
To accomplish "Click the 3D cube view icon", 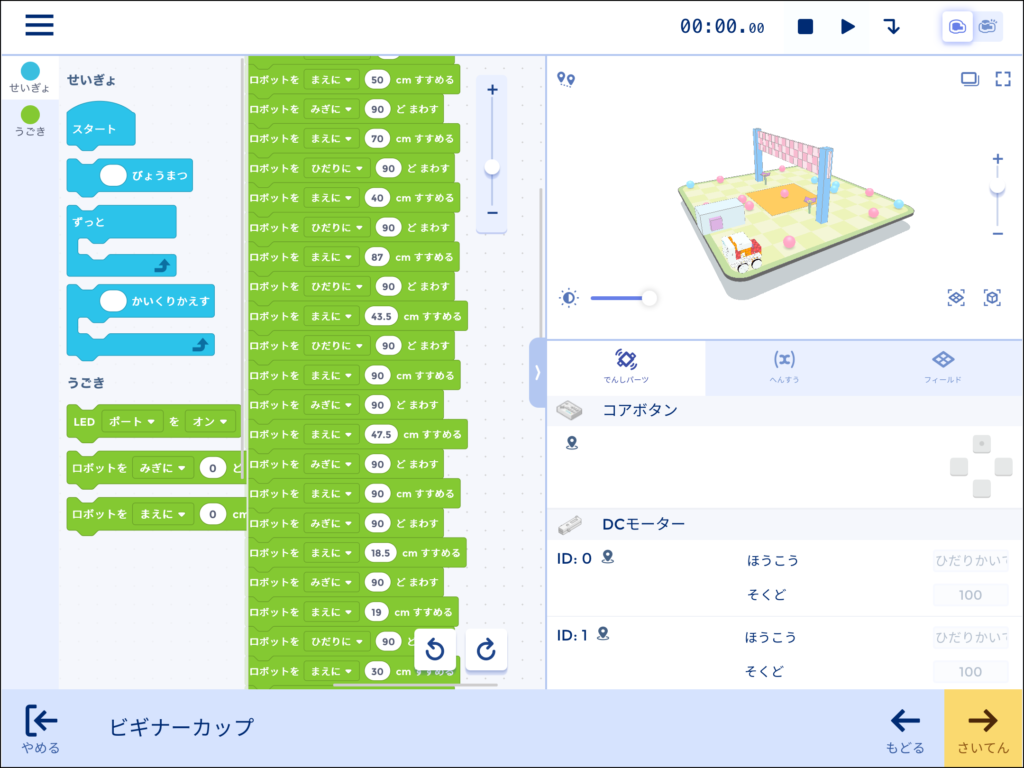I will (992, 298).
